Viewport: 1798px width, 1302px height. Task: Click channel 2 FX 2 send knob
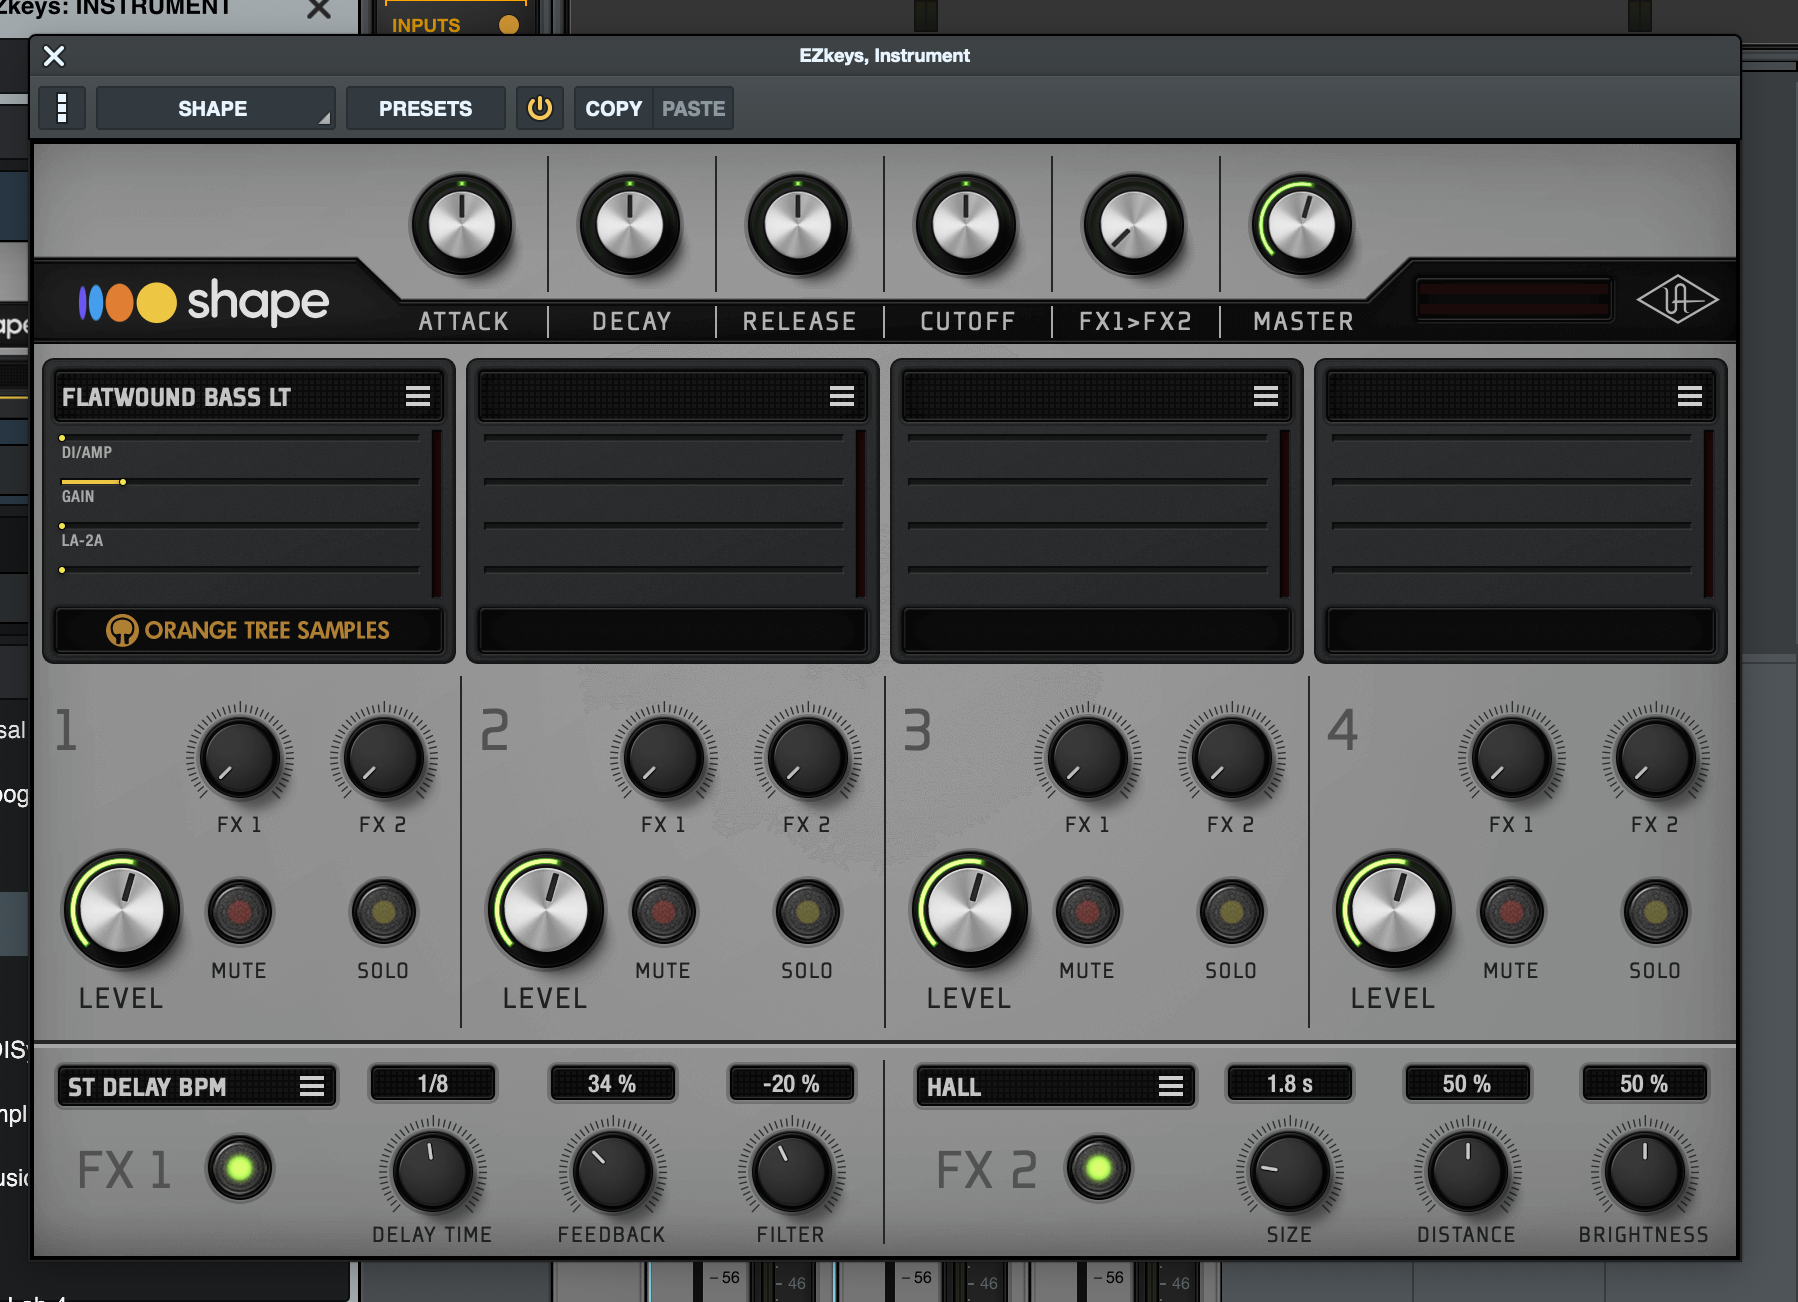[807, 757]
